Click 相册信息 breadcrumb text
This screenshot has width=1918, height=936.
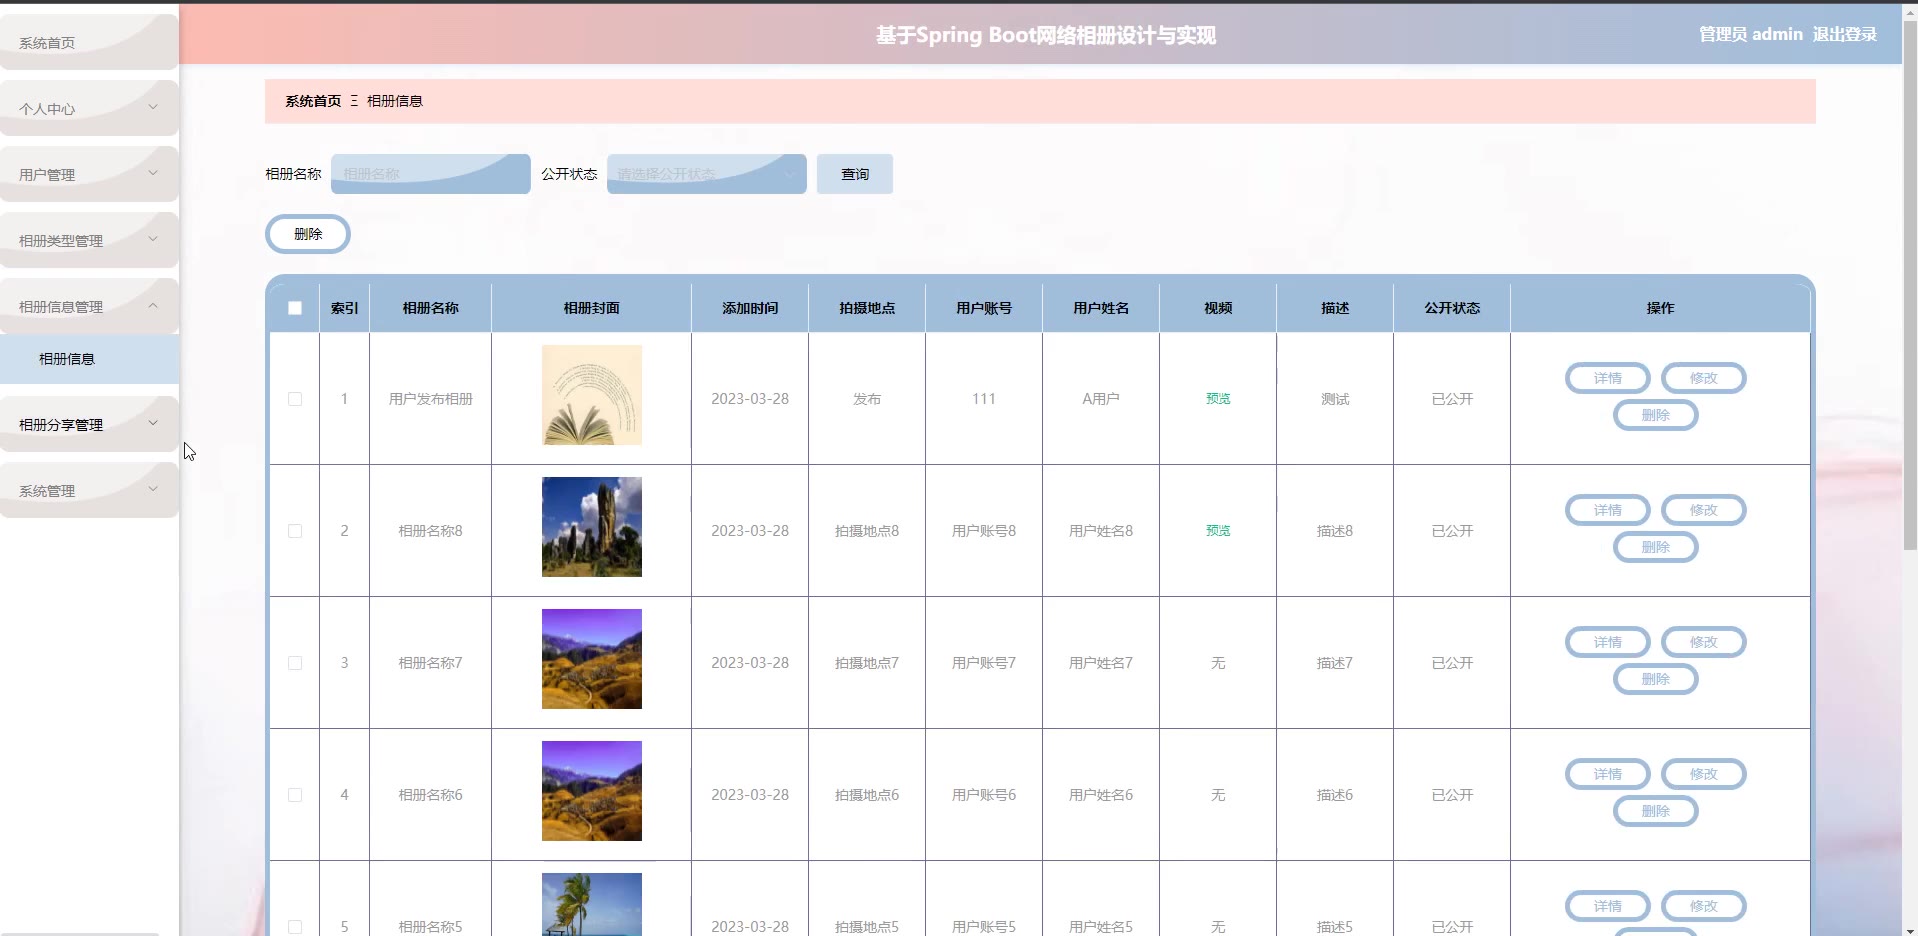tap(395, 101)
